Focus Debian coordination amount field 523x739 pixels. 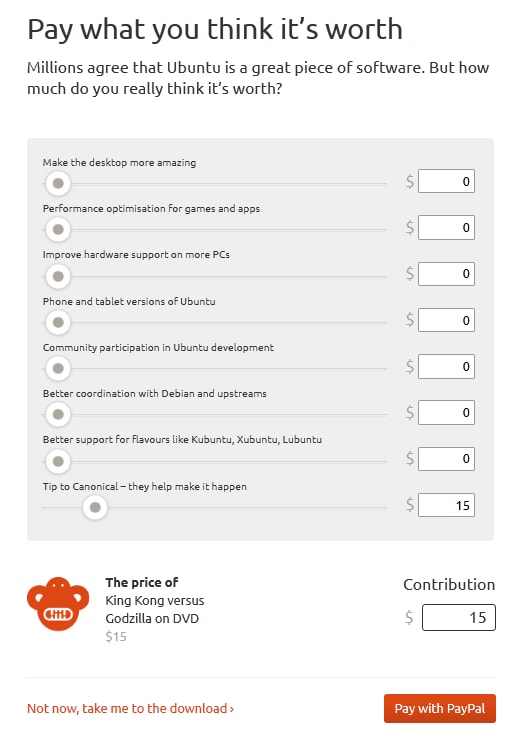pos(446,412)
